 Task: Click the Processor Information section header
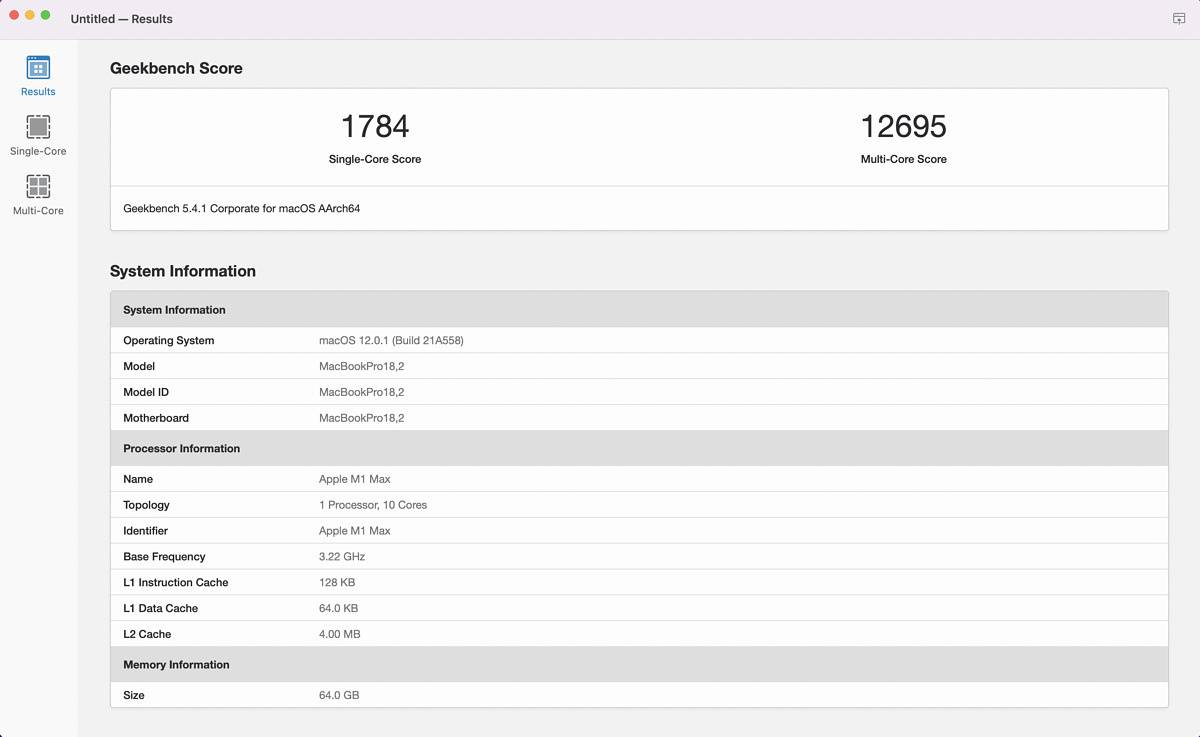[639, 448]
